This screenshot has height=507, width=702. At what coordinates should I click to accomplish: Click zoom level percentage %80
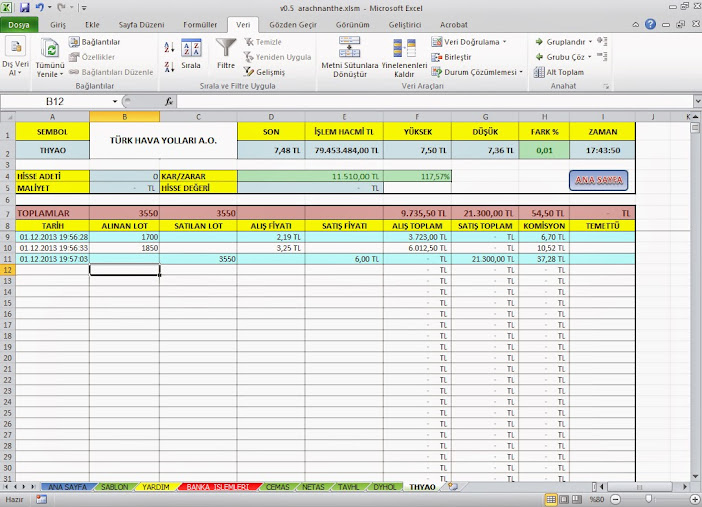pyautogui.click(x=597, y=499)
